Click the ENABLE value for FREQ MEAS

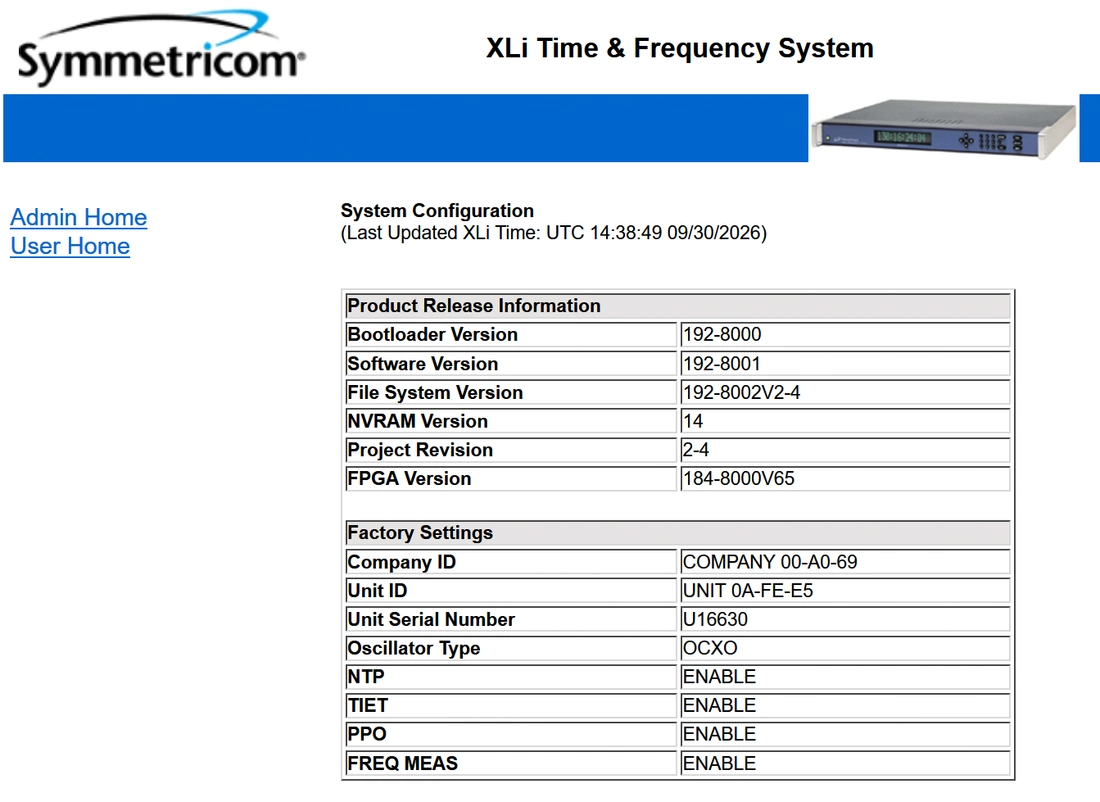point(719,763)
